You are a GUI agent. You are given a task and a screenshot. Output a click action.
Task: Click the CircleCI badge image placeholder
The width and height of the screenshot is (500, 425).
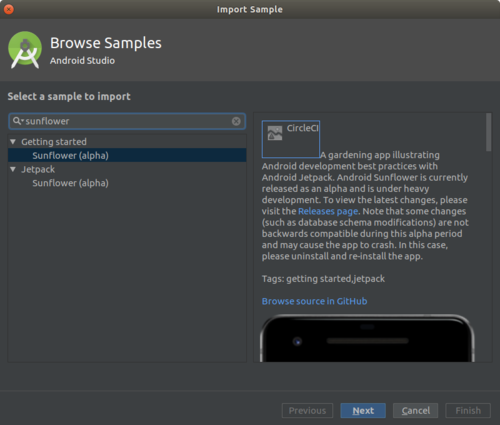[291, 139]
